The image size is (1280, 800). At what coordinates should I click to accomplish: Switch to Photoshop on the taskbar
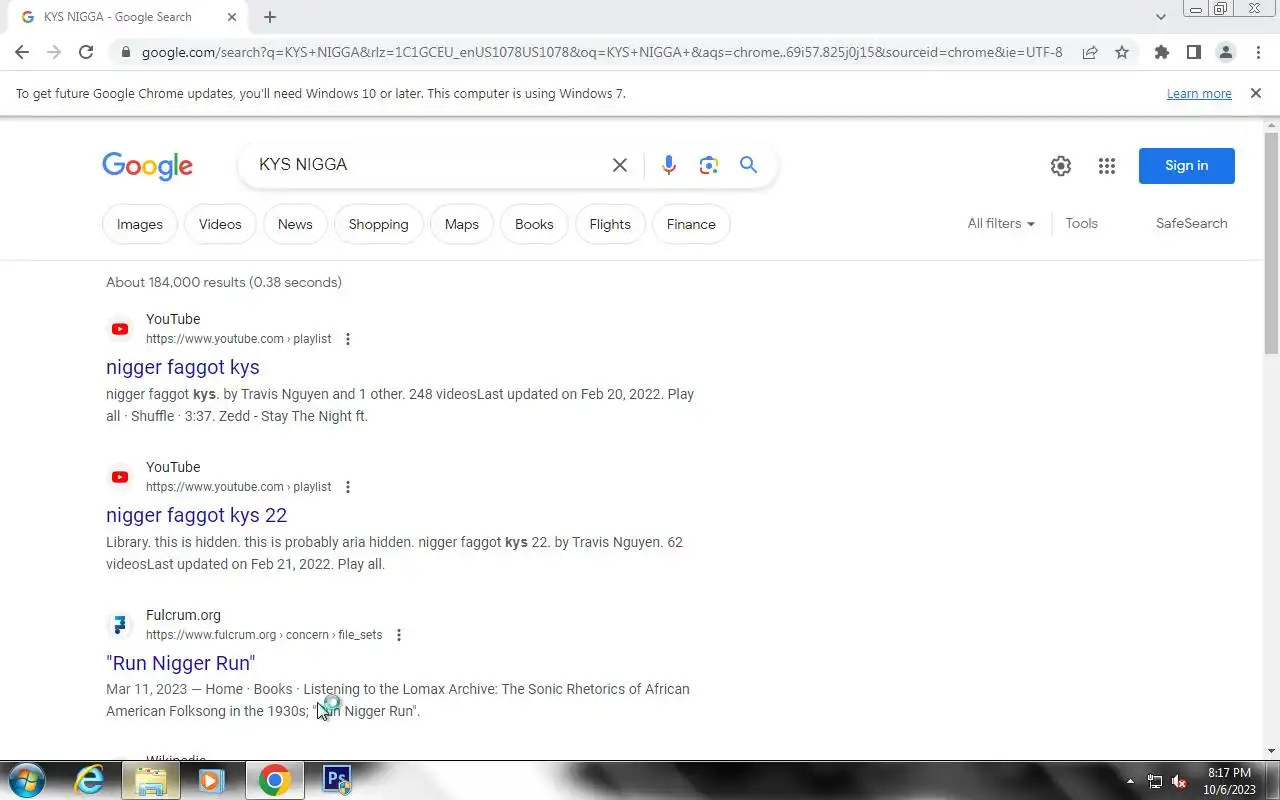click(336, 780)
